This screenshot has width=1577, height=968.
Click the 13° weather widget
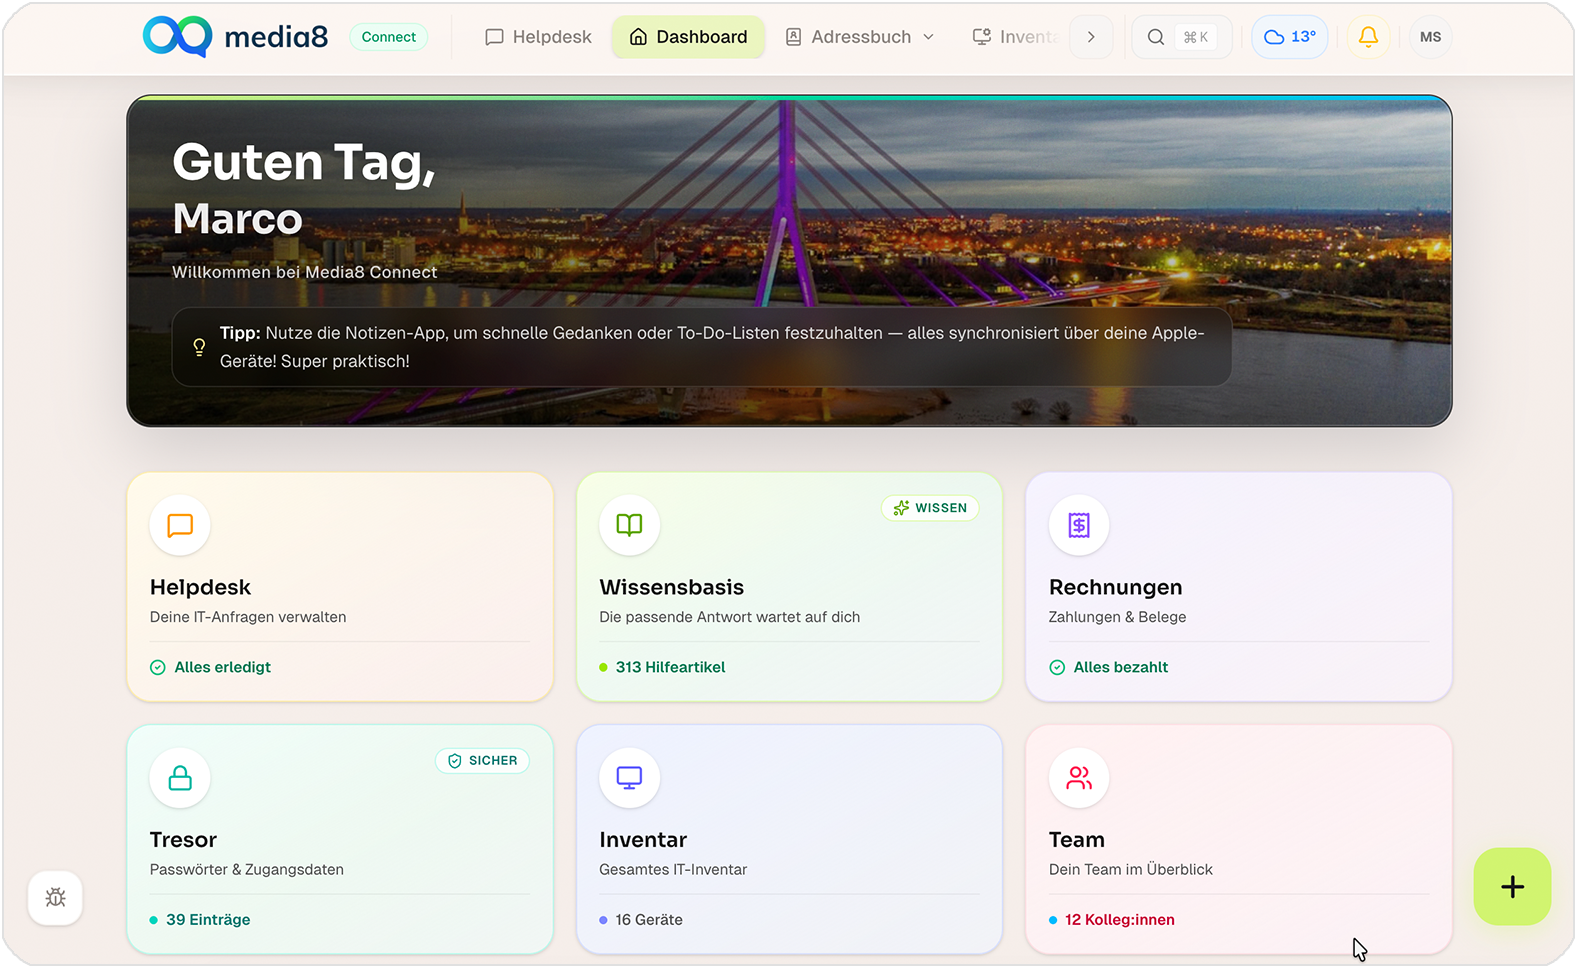[1290, 37]
